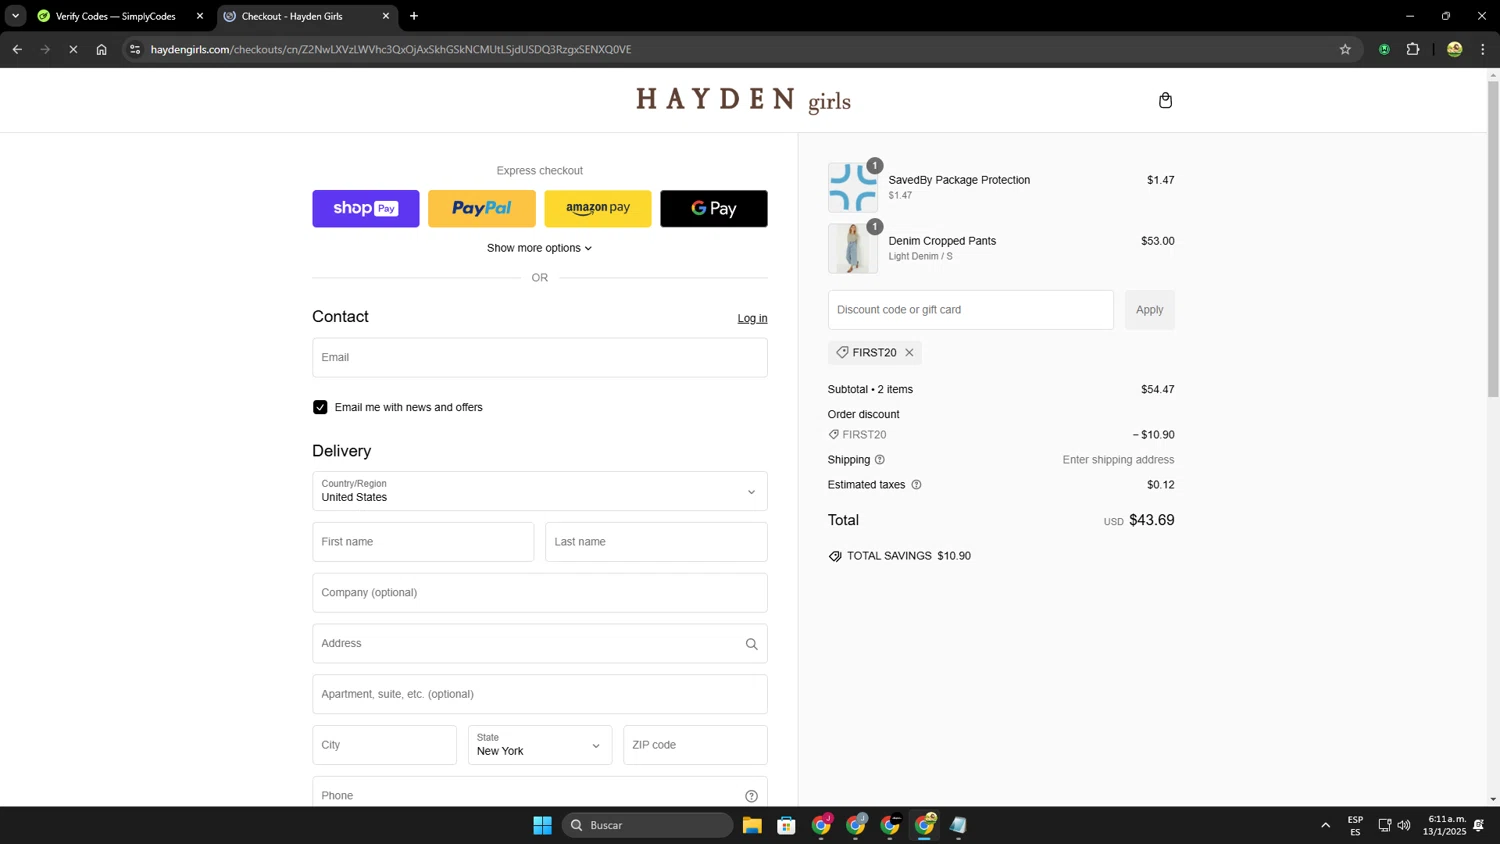
Task: Open a new browser tab
Action: tap(414, 16)
